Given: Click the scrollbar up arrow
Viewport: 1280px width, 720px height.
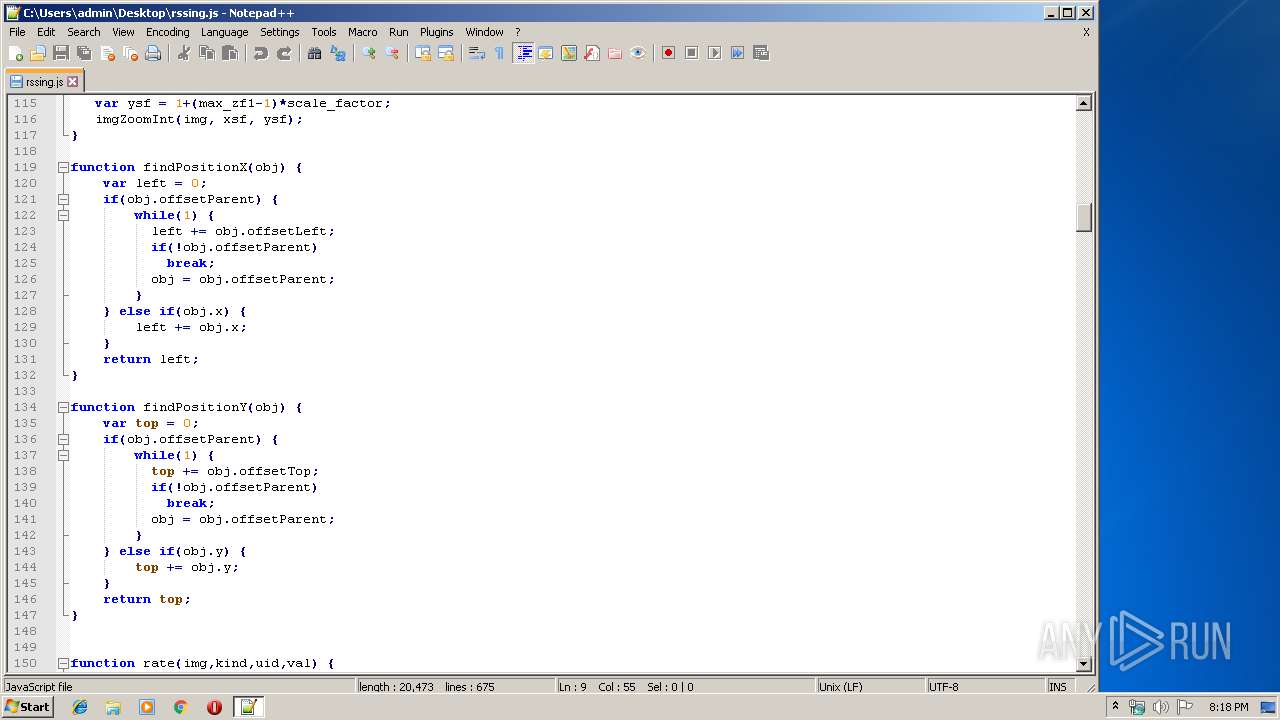Looking at the screenshot, I should [1083, 103].
